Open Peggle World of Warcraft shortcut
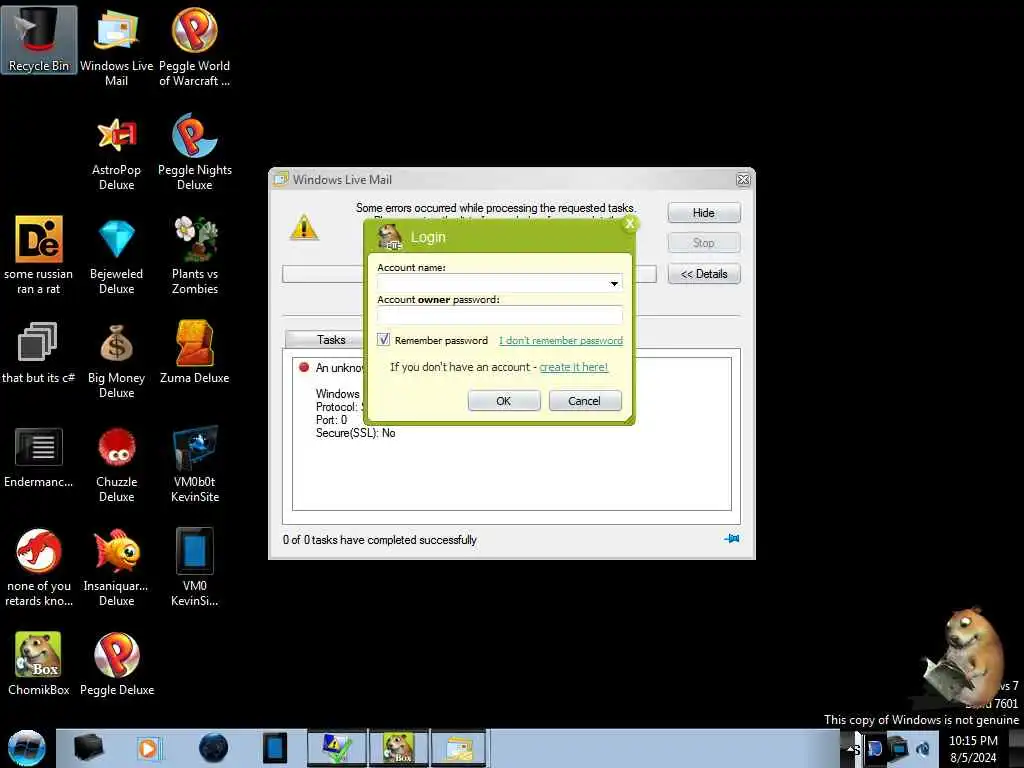The width and height of the screenshot is (1024, 768). [x=195, y=46]
